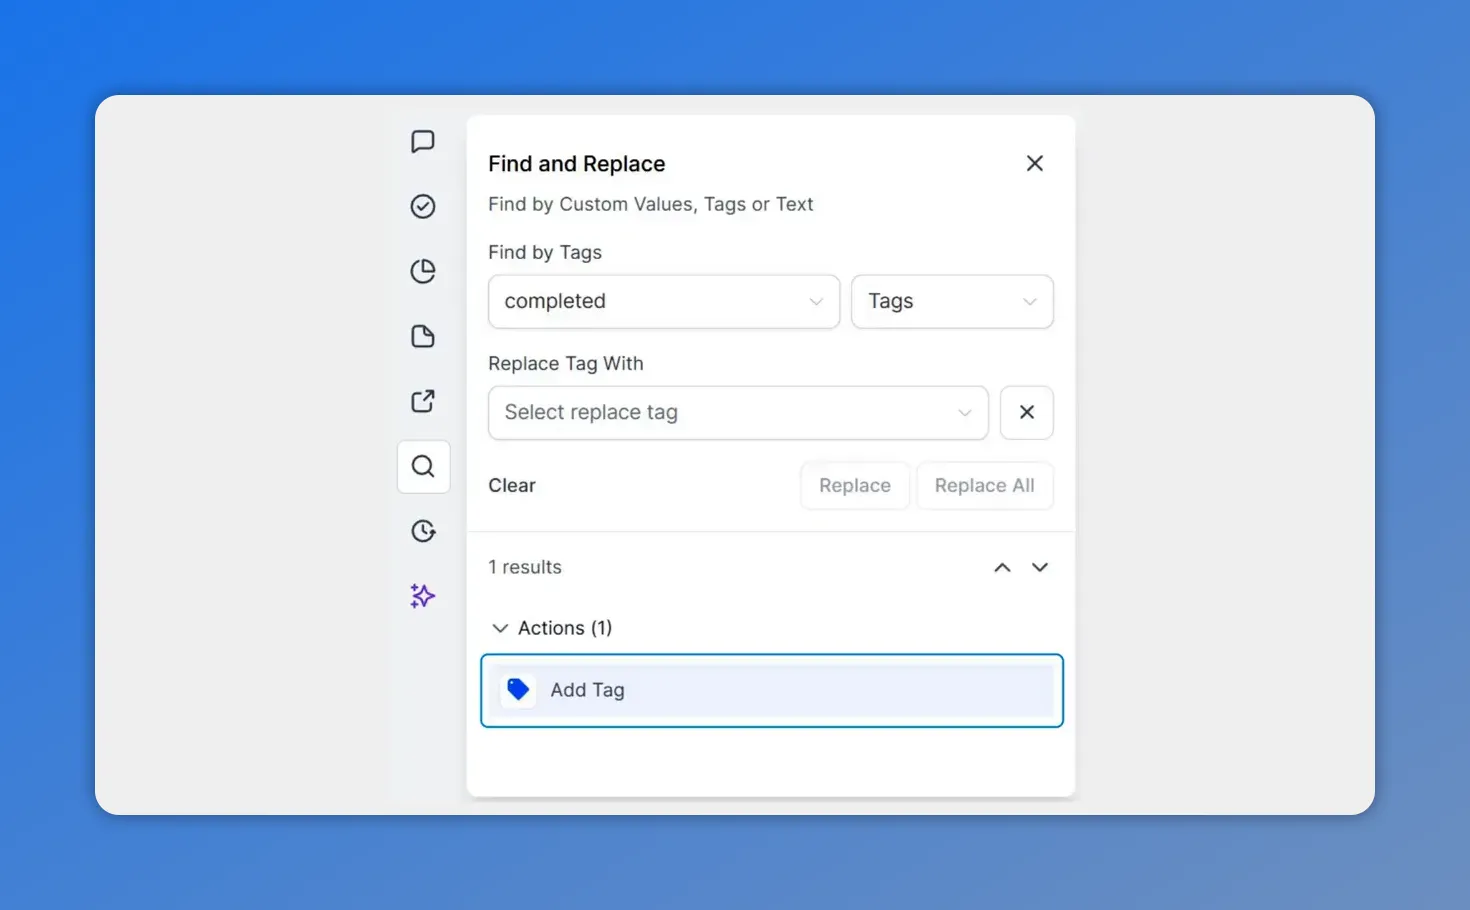Click Clear to reset the search
Screen dimensions: 1470x910
coord(512,485)
